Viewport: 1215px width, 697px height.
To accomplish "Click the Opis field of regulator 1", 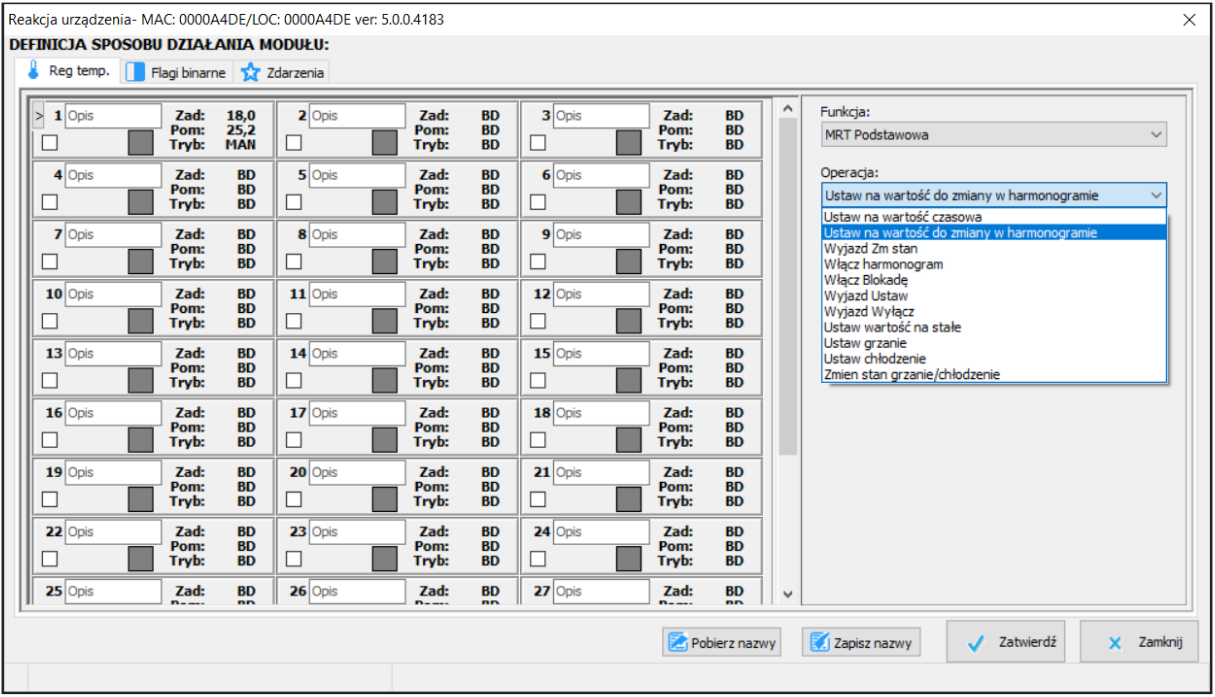I will click(113, 116).
